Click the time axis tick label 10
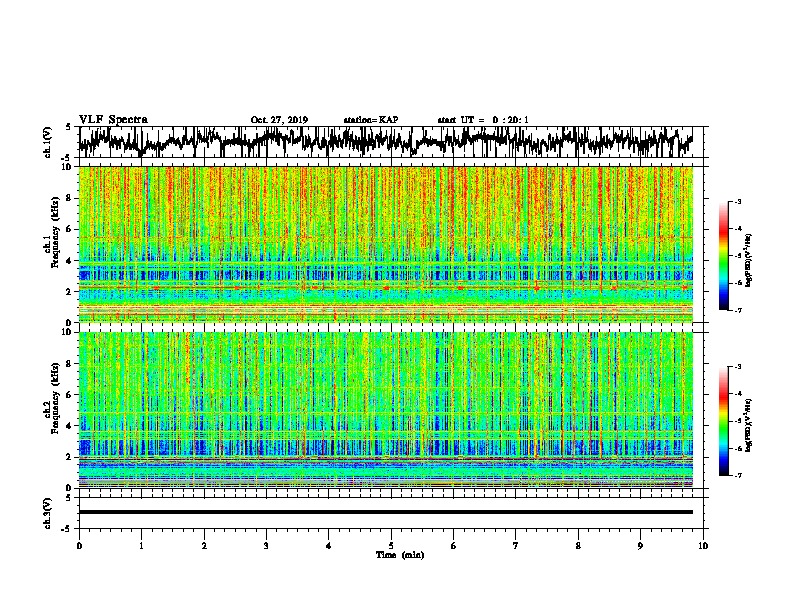This screenshot has width=792, height=612. click(703, 546)
